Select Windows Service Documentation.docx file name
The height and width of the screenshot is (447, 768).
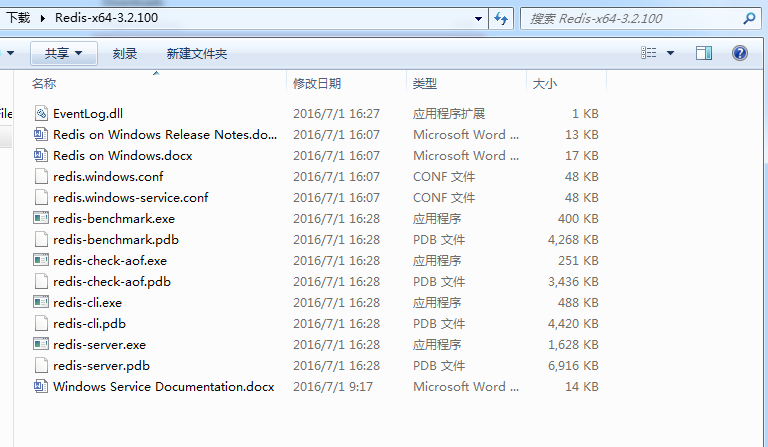(164, 387)
